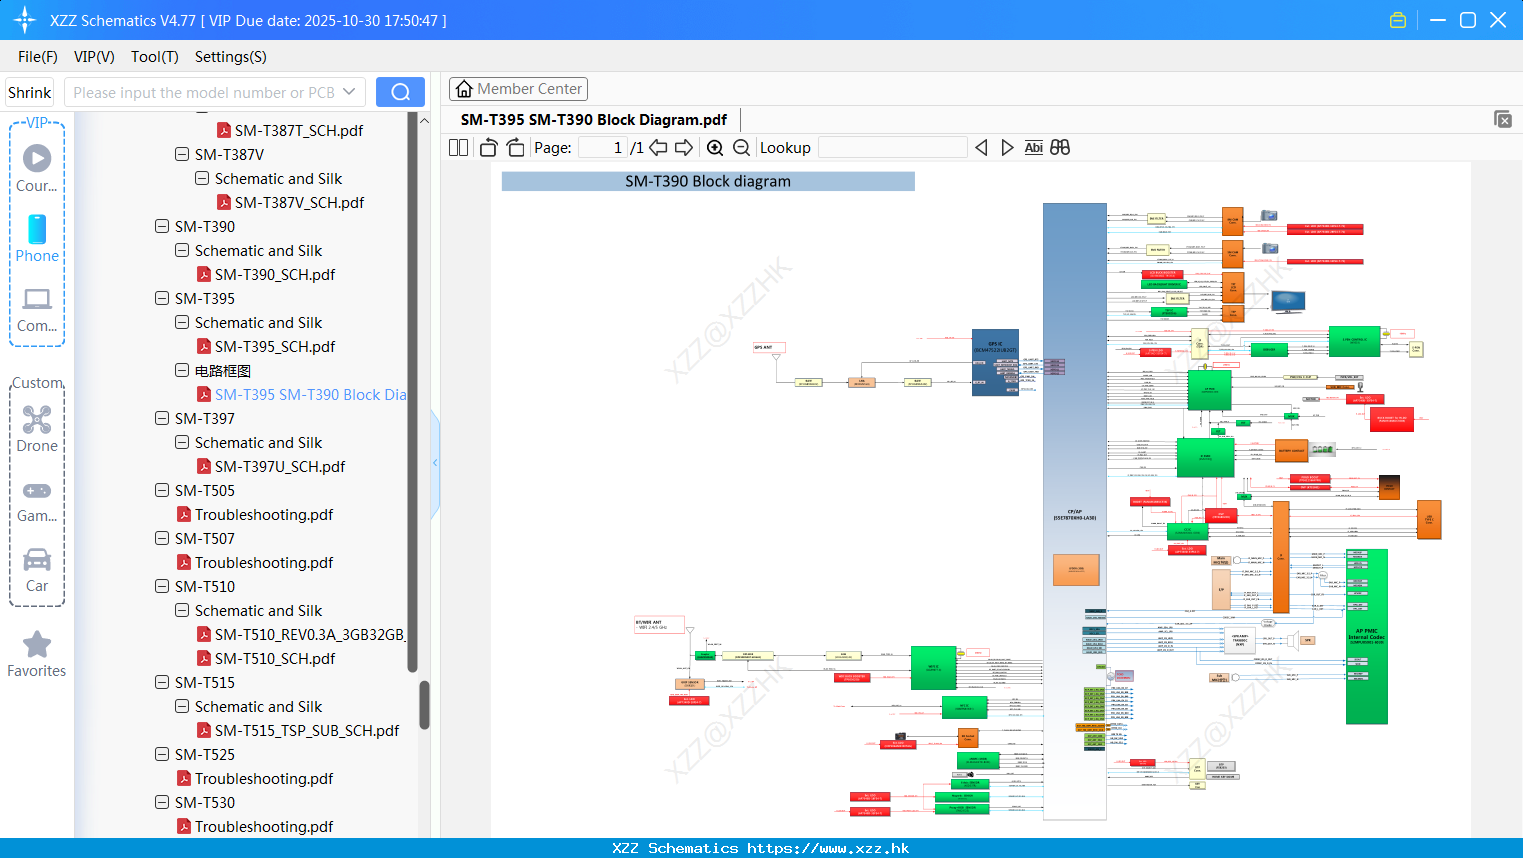Click the tree panel vertical scrollbar

424,705
